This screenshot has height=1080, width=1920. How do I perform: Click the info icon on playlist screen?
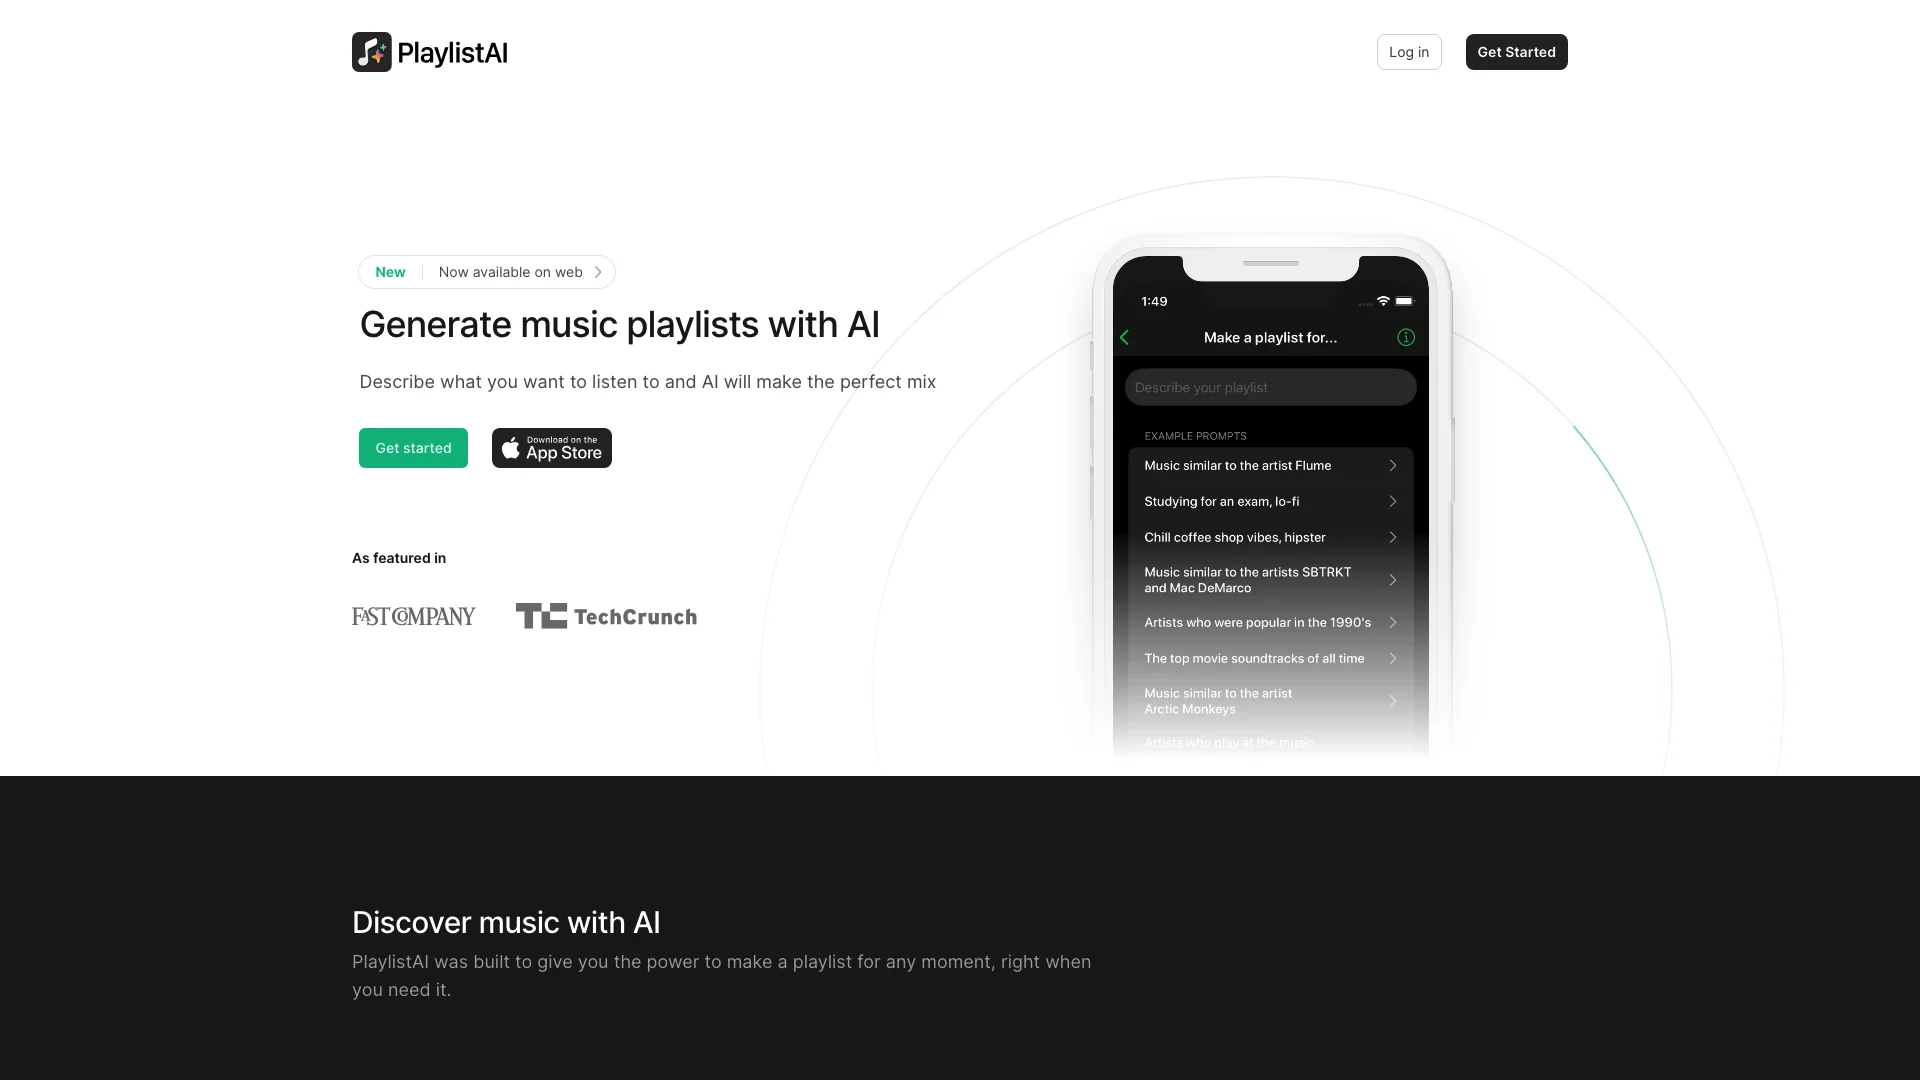coord(1406,338)
